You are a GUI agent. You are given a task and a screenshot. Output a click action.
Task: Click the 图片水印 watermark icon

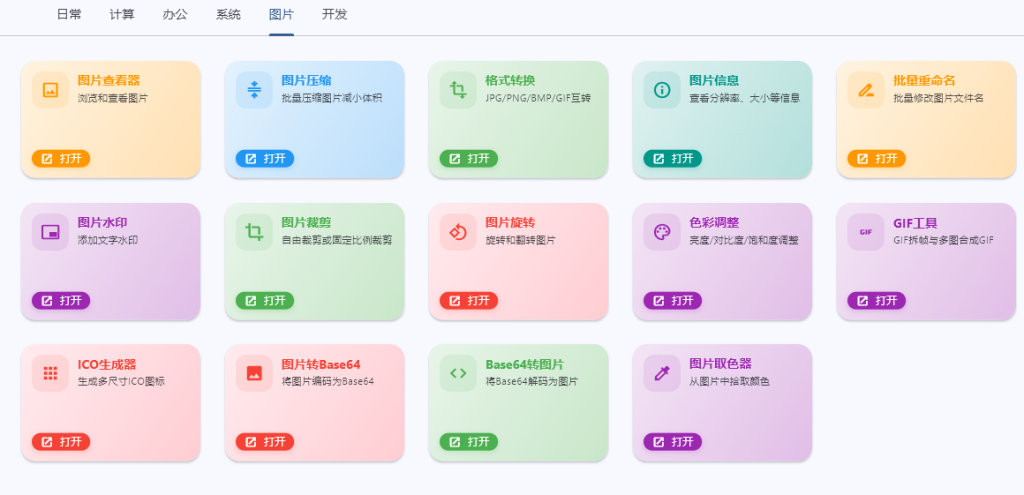[50, 232]
